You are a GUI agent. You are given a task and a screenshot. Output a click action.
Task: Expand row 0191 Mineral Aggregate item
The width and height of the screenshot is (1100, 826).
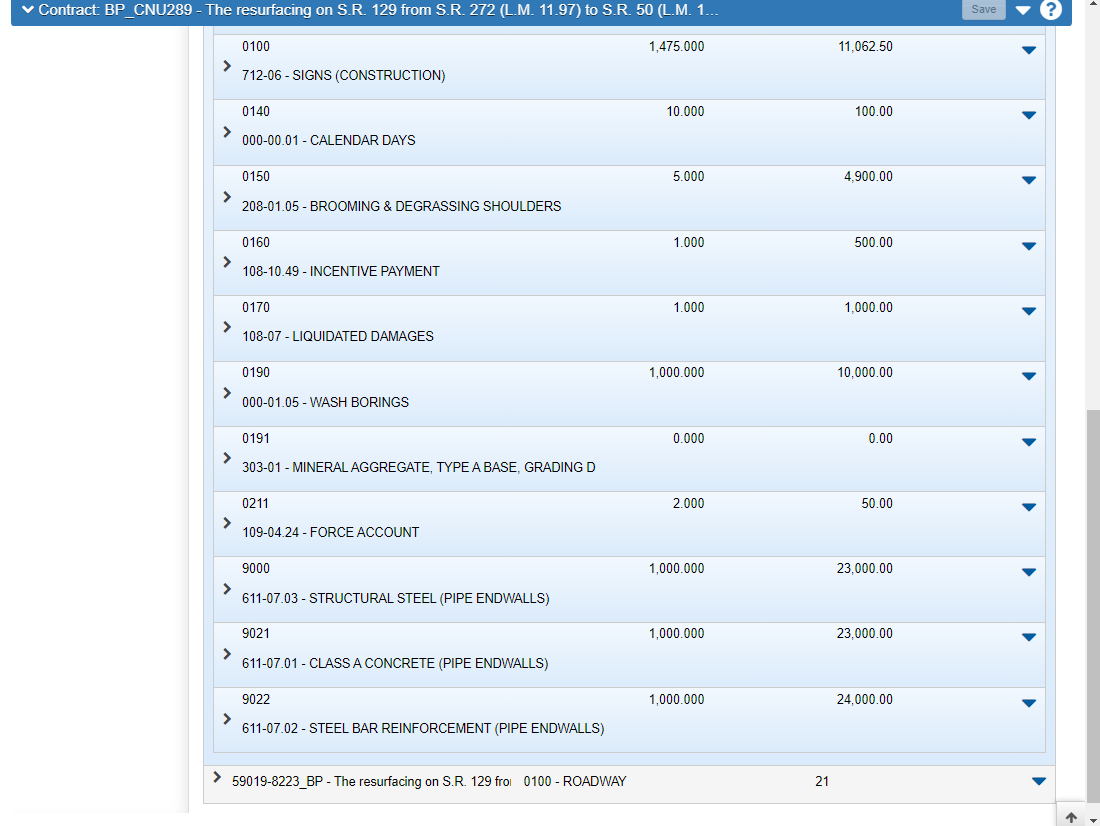(227, 458)
